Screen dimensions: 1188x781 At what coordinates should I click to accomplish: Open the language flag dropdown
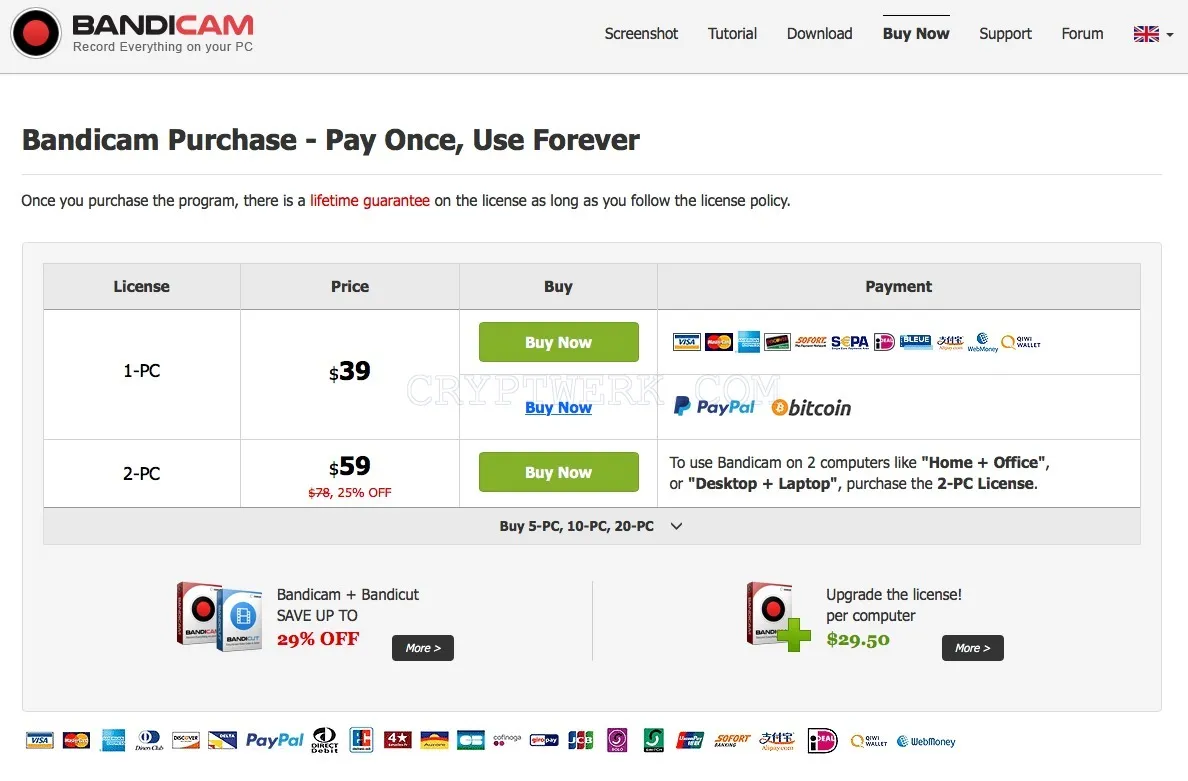click(1153, 34)
